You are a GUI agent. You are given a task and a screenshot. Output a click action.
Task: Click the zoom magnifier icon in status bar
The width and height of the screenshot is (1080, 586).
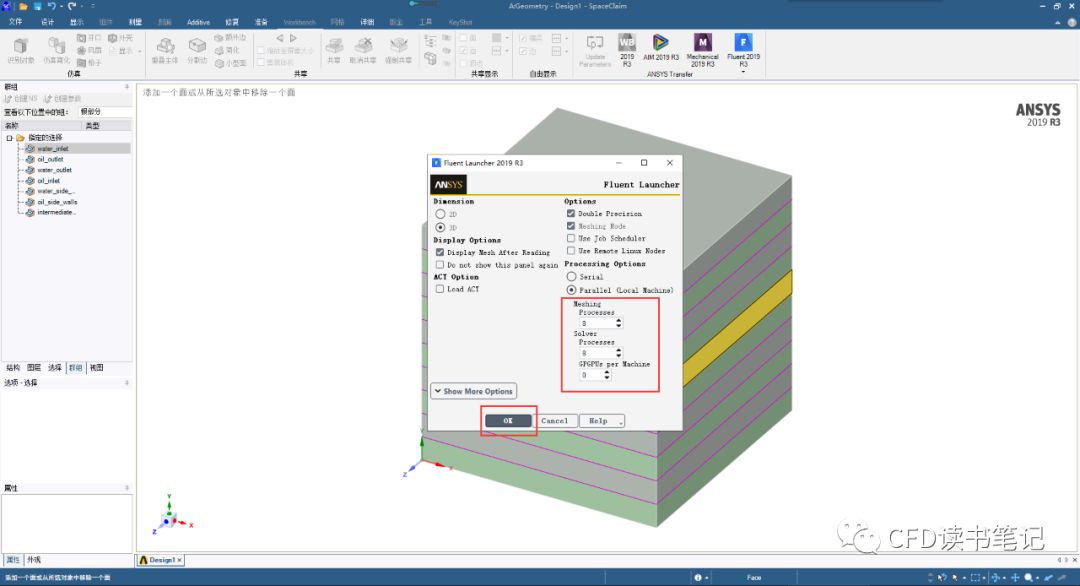[x=1028, y=578]
